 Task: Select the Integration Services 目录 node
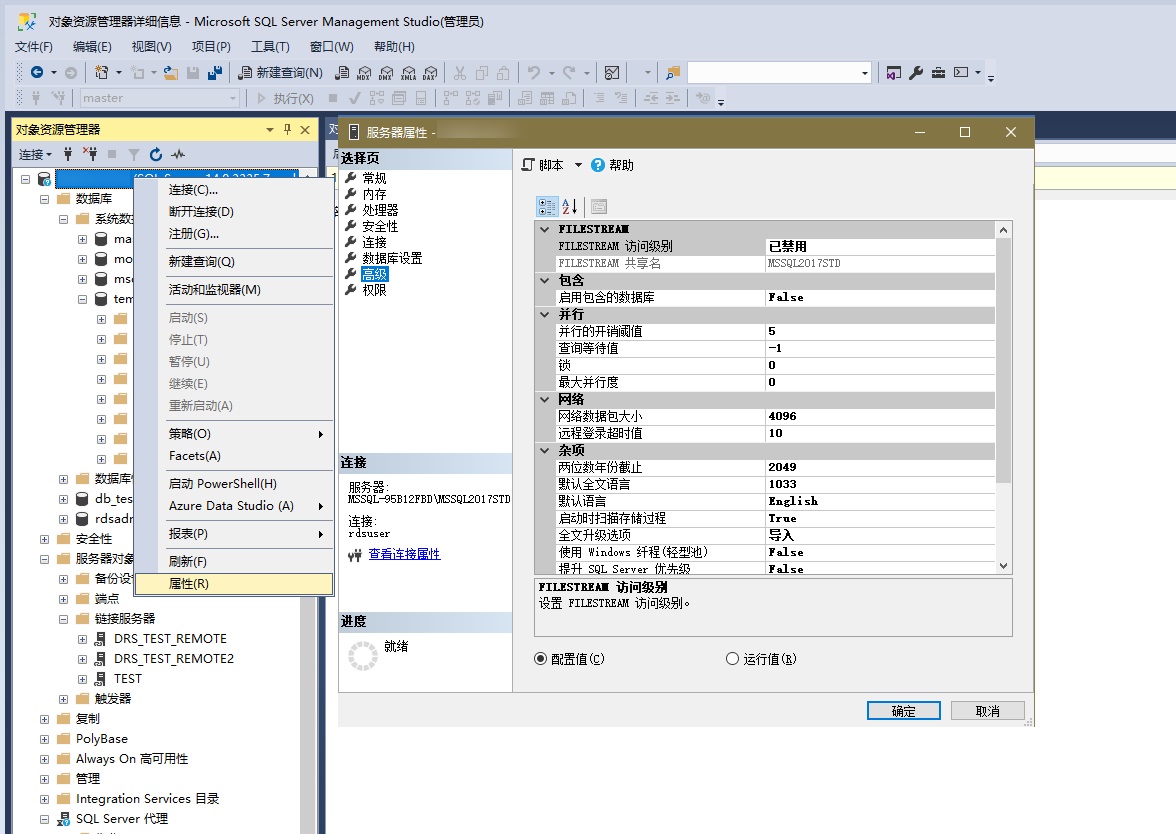147,799
